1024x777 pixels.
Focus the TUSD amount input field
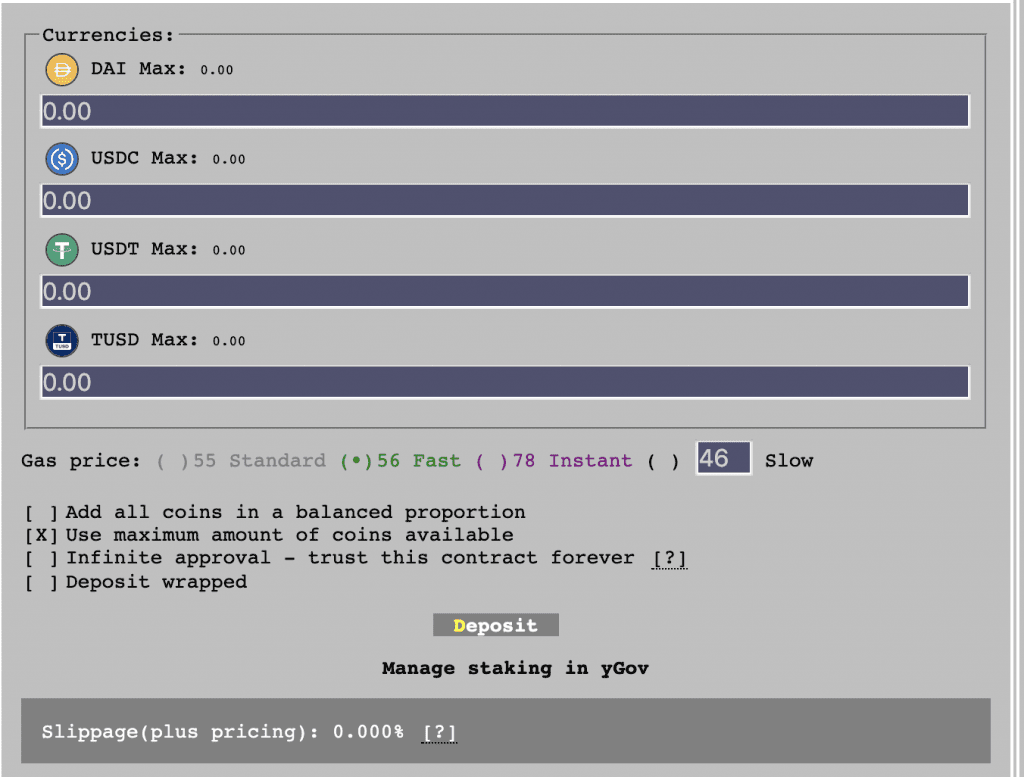(504, 382)
